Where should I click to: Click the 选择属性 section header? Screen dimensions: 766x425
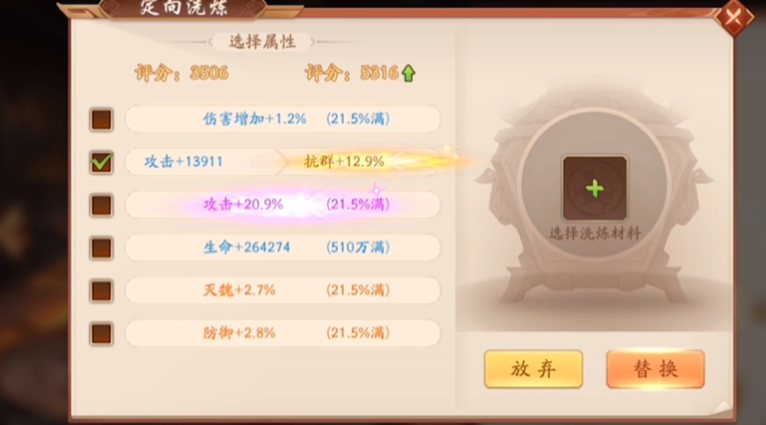[x=262, y=42]
